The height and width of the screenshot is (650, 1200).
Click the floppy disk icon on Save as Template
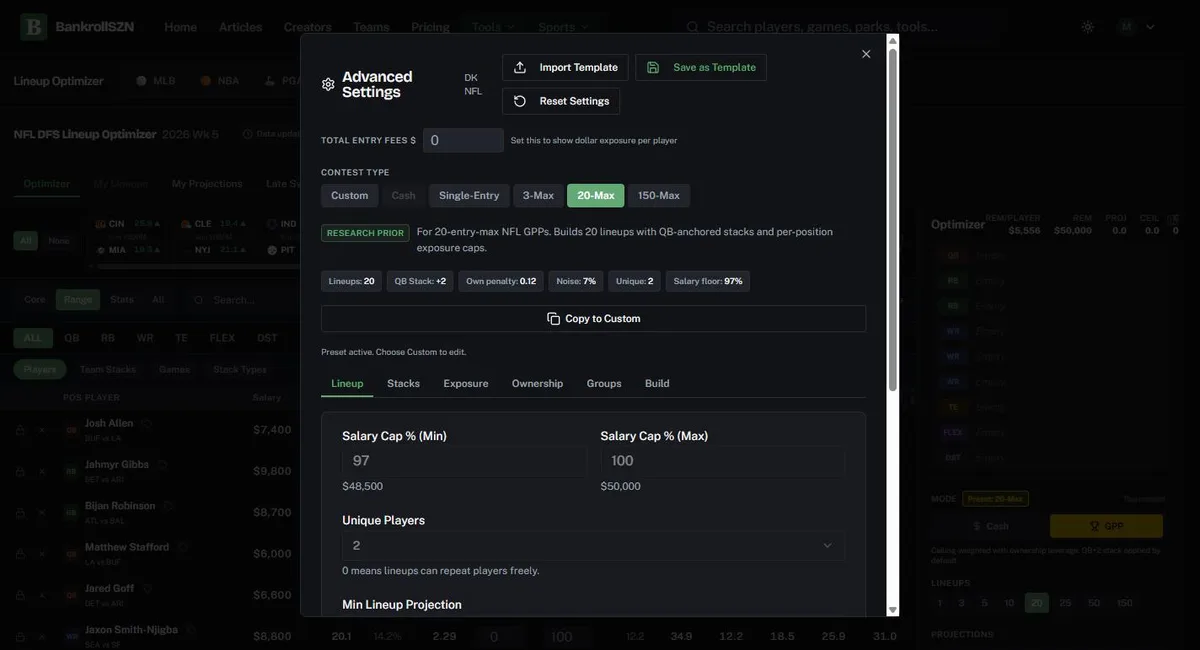653,68
